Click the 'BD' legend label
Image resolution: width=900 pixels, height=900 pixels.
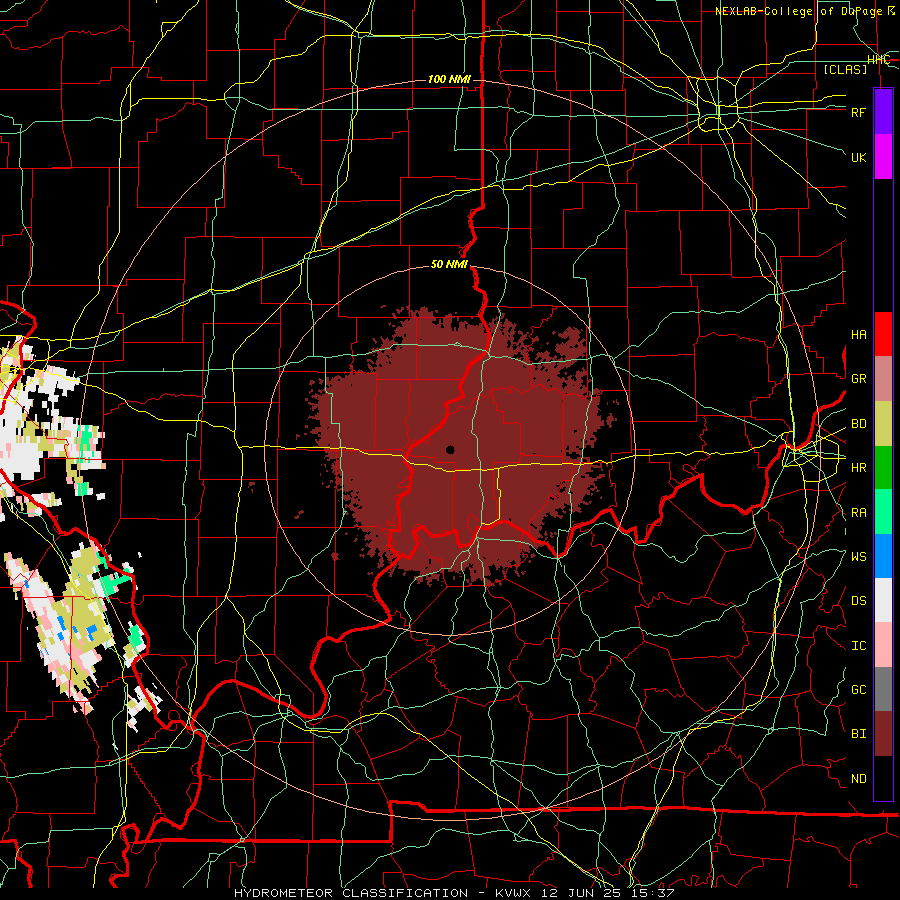859,424
